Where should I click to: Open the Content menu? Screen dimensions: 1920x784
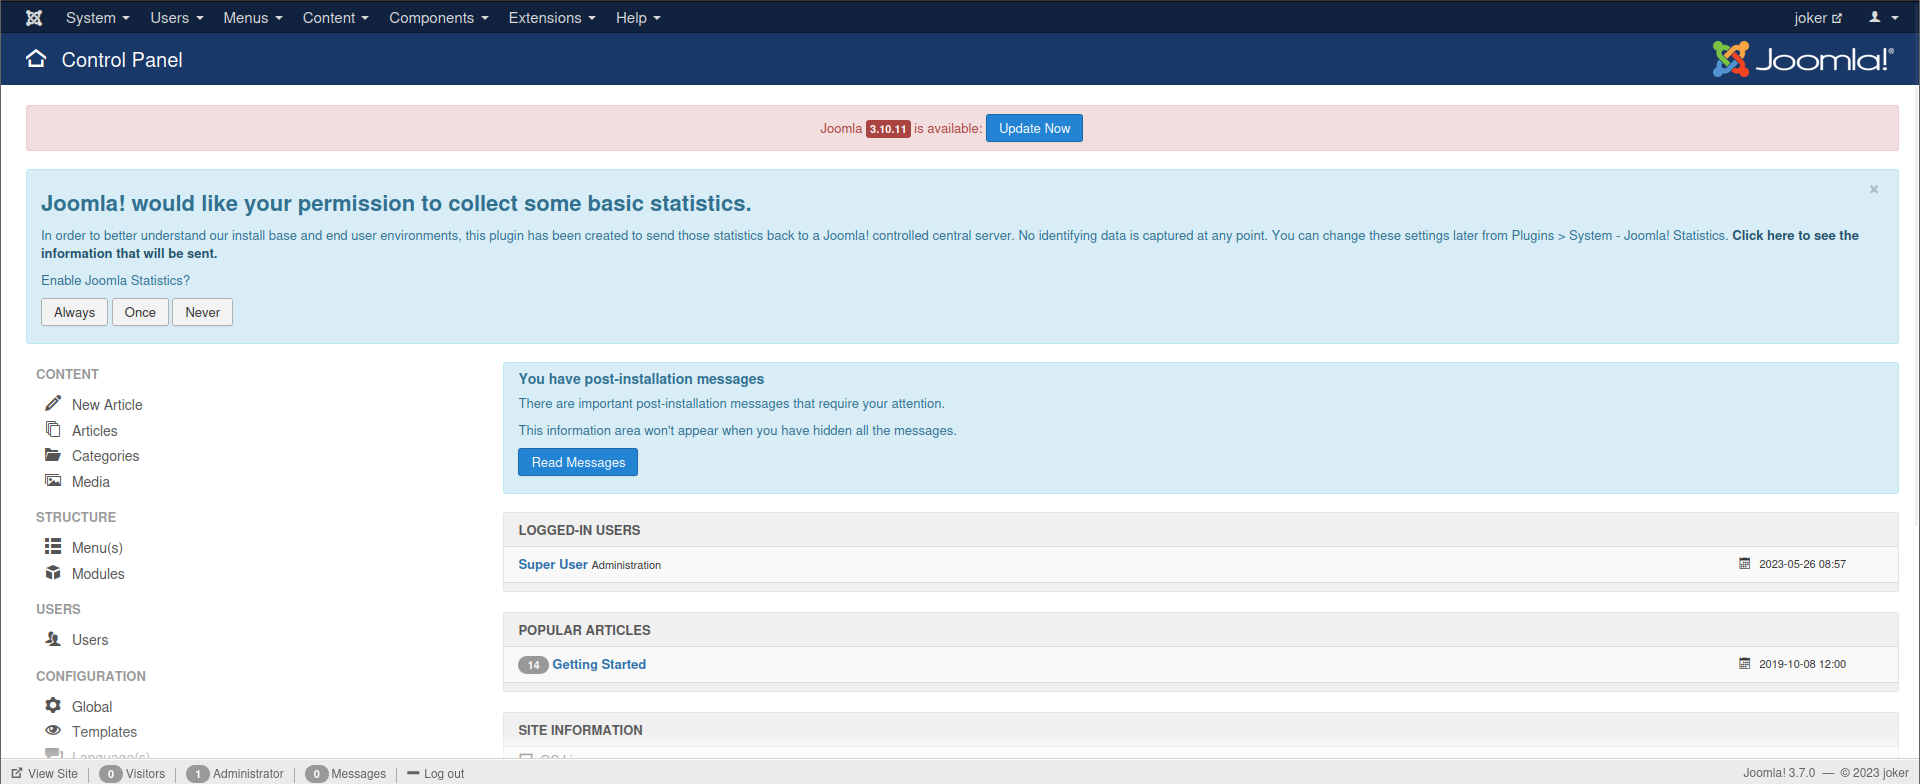point(336,18)
